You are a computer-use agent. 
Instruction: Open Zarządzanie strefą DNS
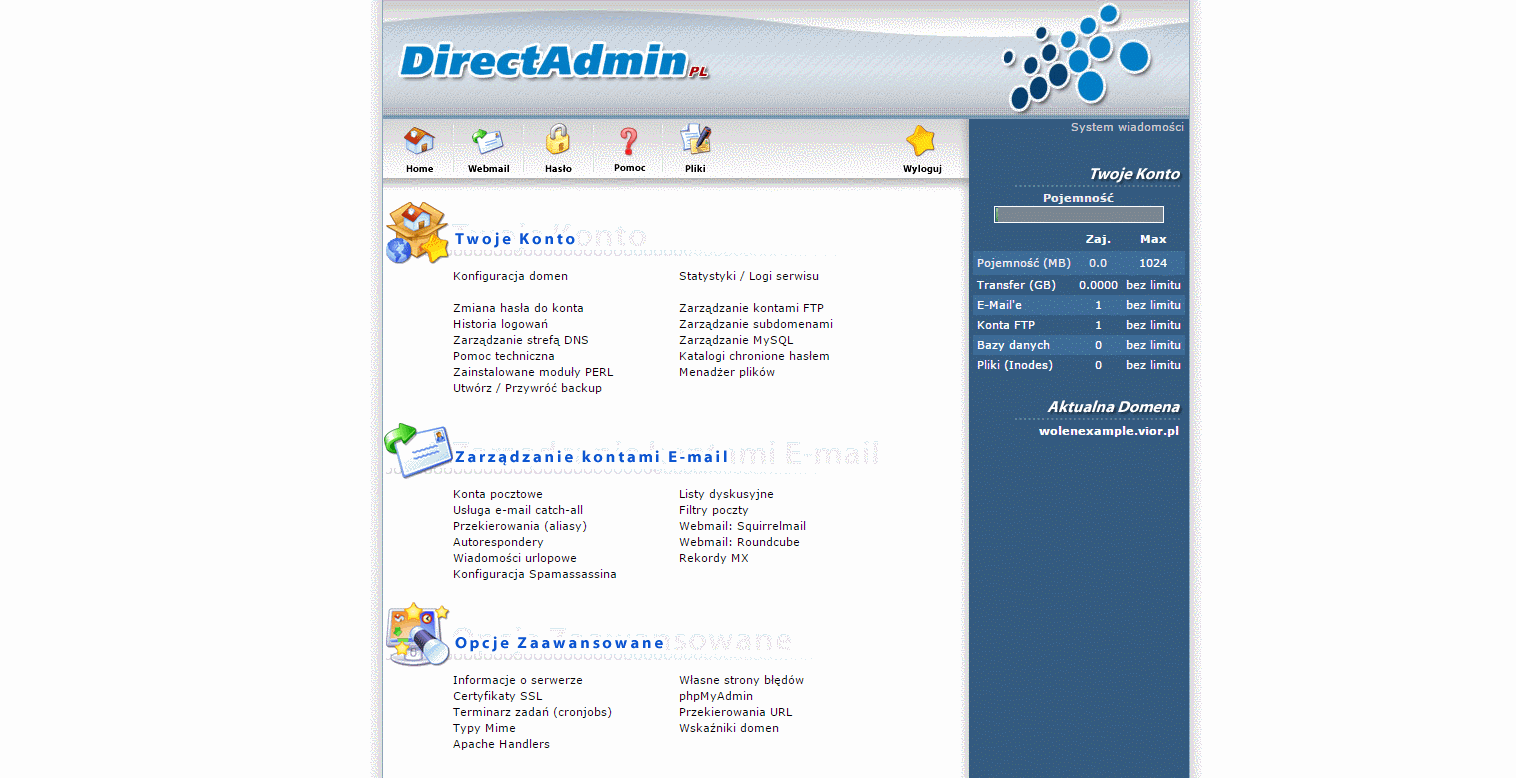[x=521, y=340]
